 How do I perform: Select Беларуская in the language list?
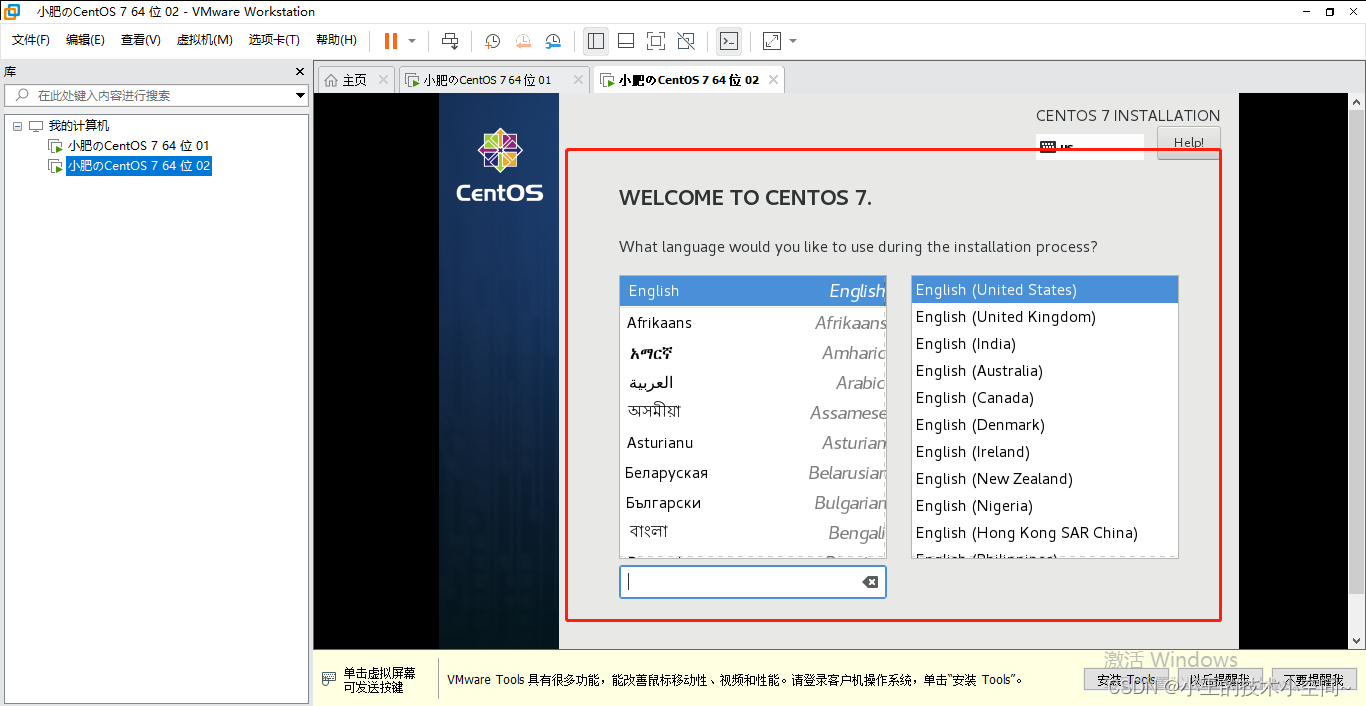click(x=753, y=473)
